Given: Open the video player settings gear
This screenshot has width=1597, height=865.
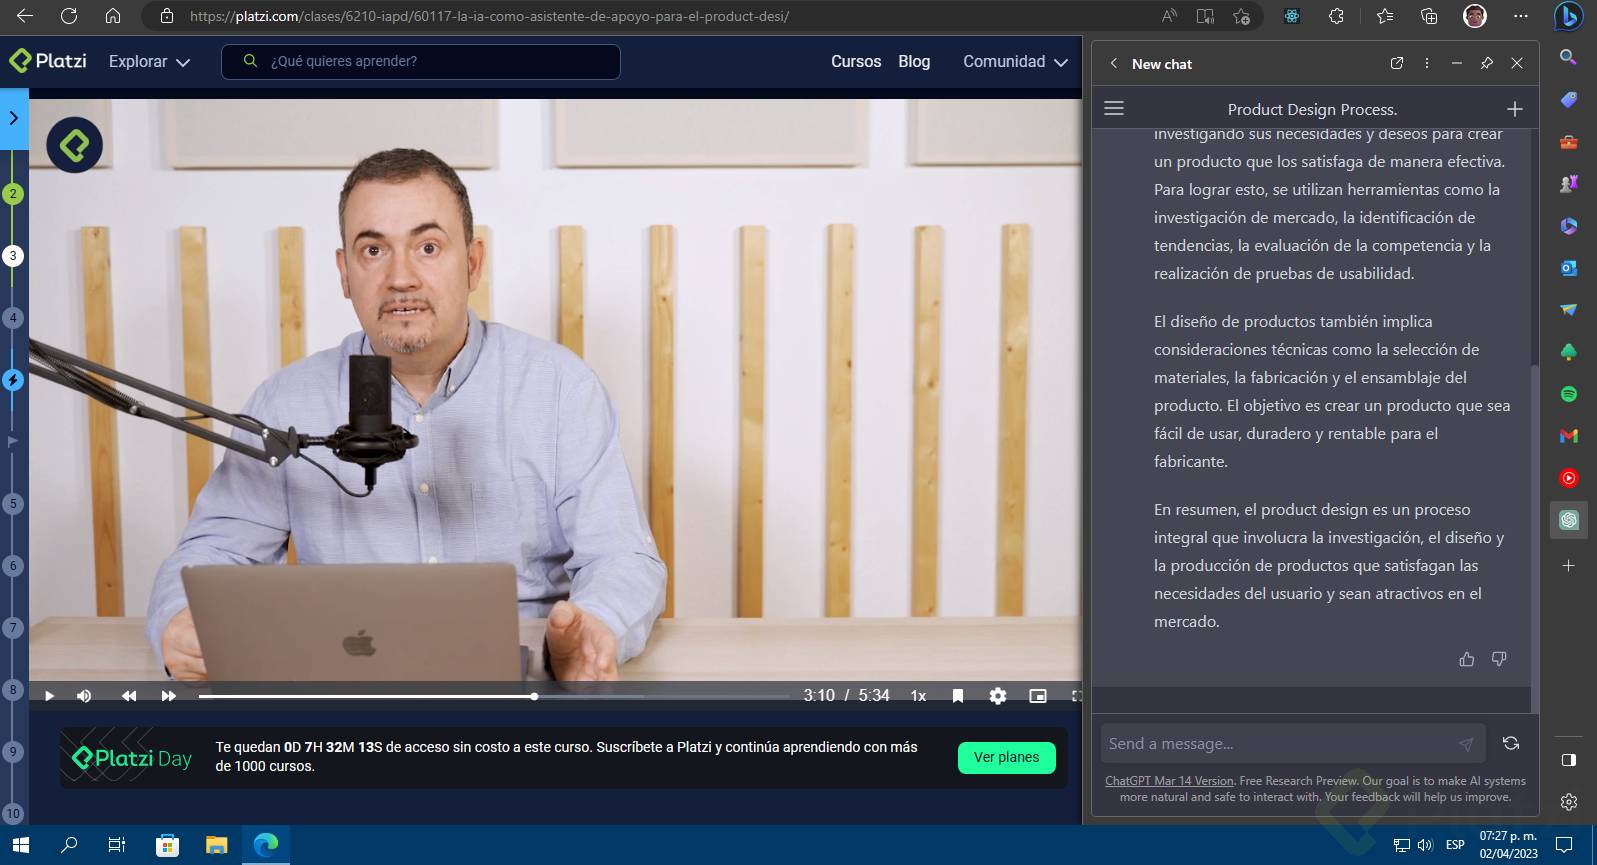Looking at the screenshot, I should (998, 696).
